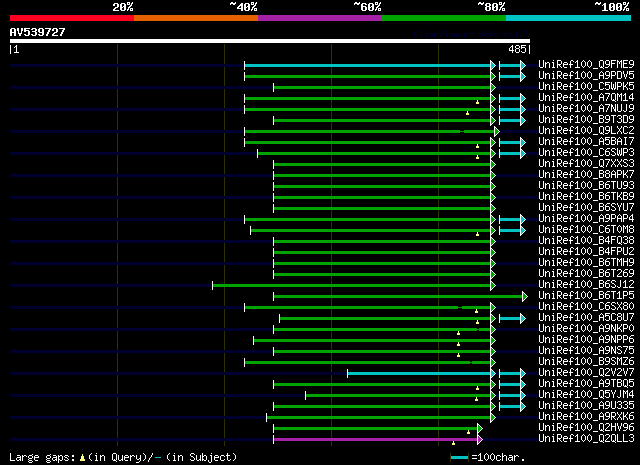Click the UniRef100_A7QM14 label
The height and width of the screenshot is (465, 640).
(x=586, y=98)
